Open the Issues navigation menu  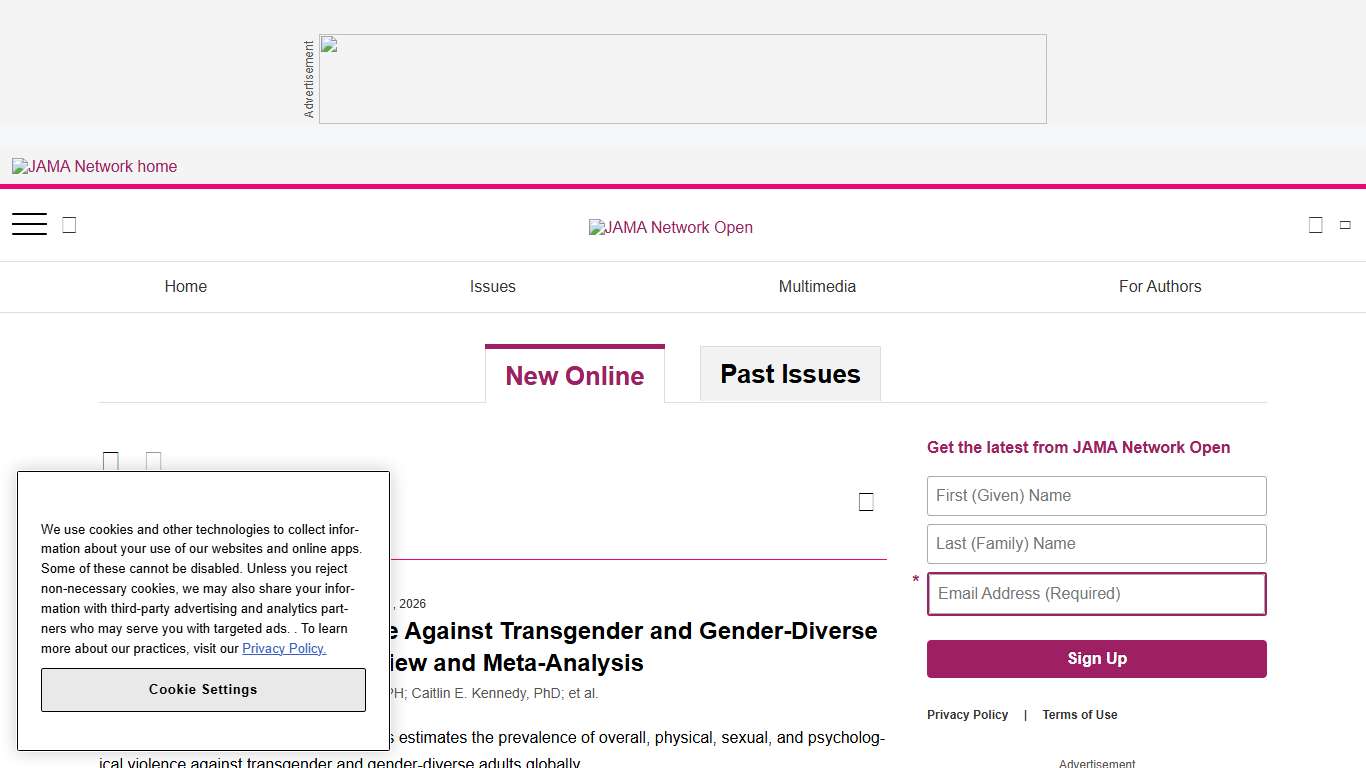[x=492, y=286]
